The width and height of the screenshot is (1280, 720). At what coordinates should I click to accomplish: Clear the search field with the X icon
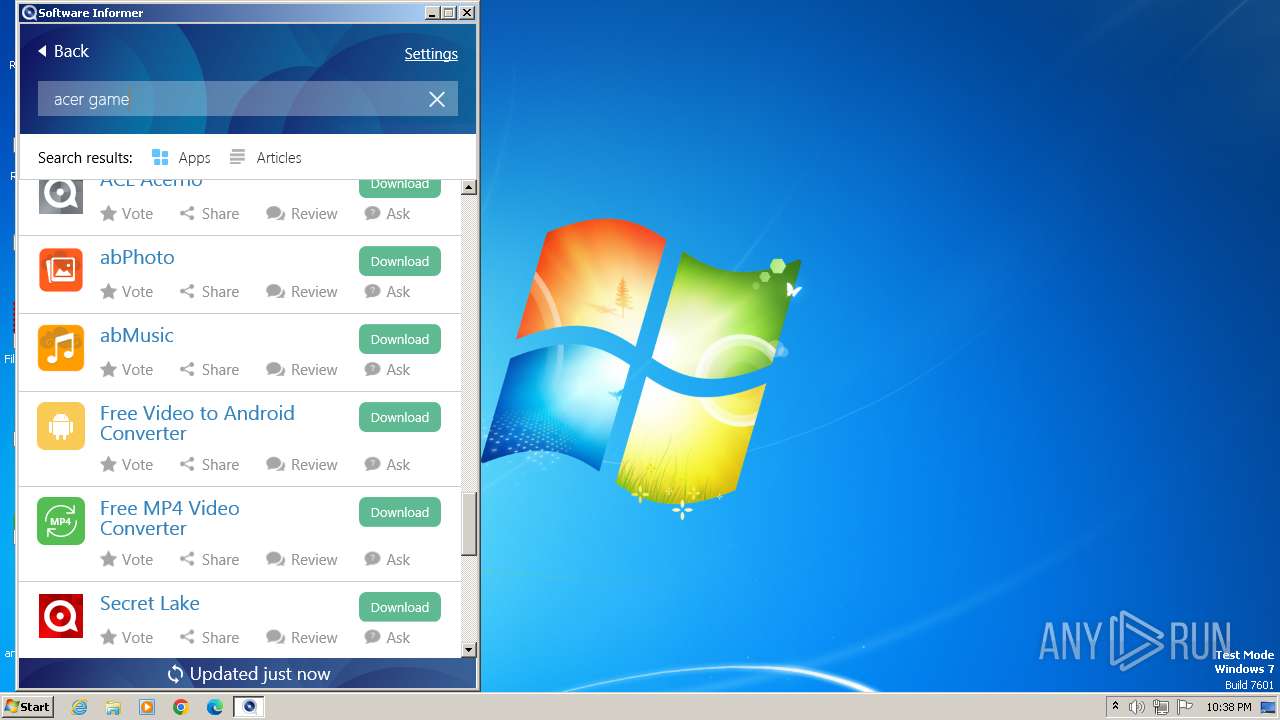point(437,99)
